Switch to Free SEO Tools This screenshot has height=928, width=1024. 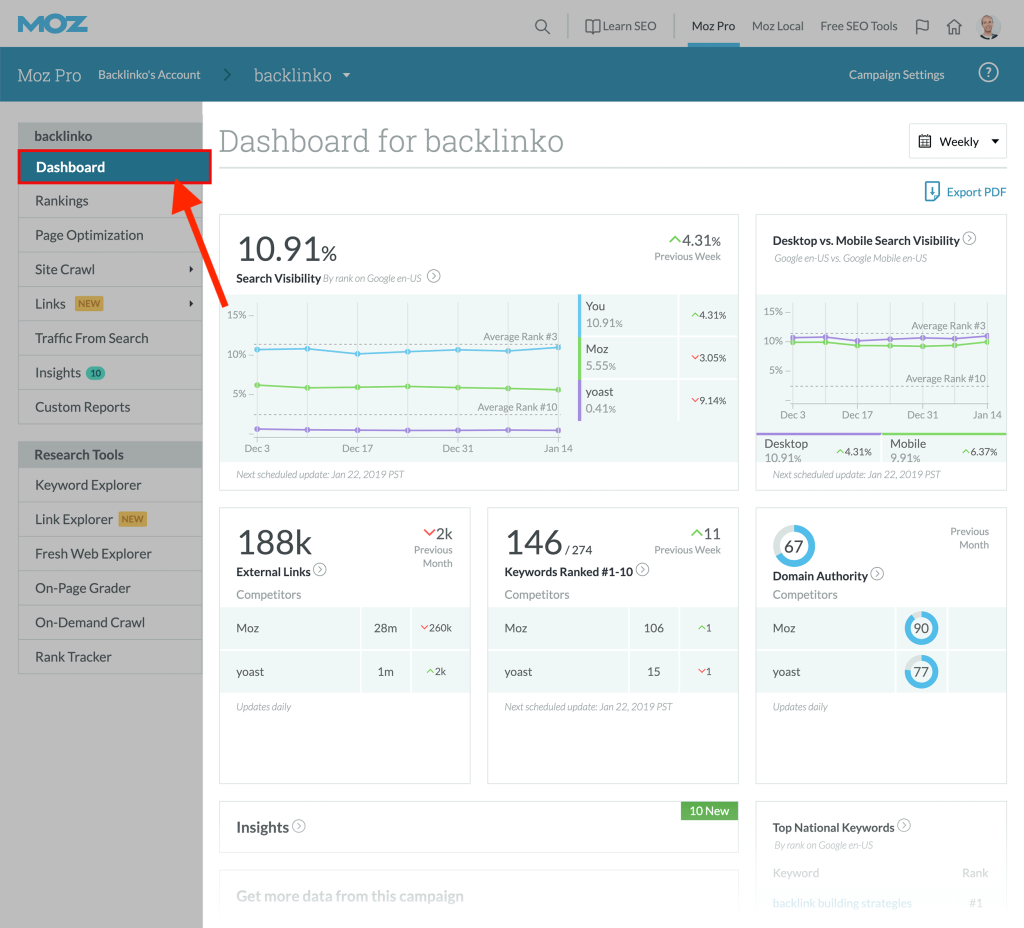(x=857, y=26)
